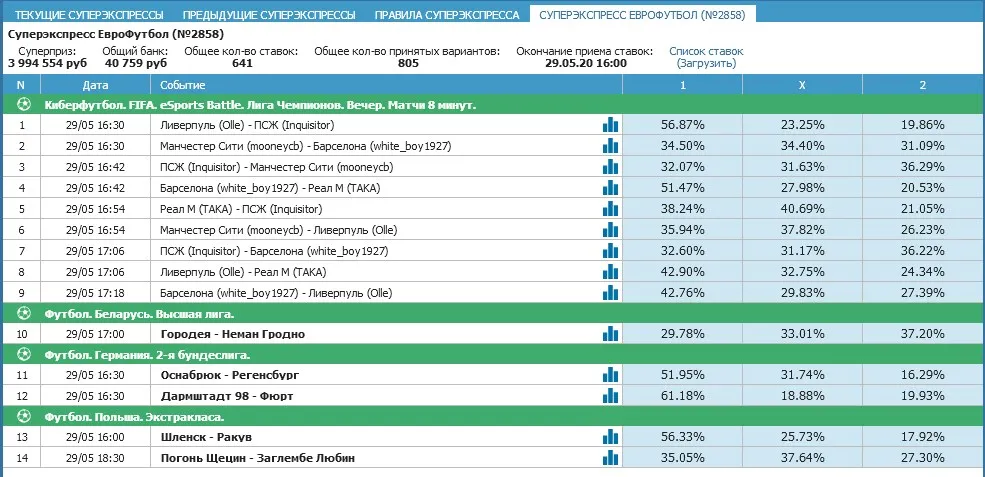This screenshot has width=985, height=477.
Task: Select 31.09% cell in match 2
Action: pyautogui.click(x=923, y=146)
